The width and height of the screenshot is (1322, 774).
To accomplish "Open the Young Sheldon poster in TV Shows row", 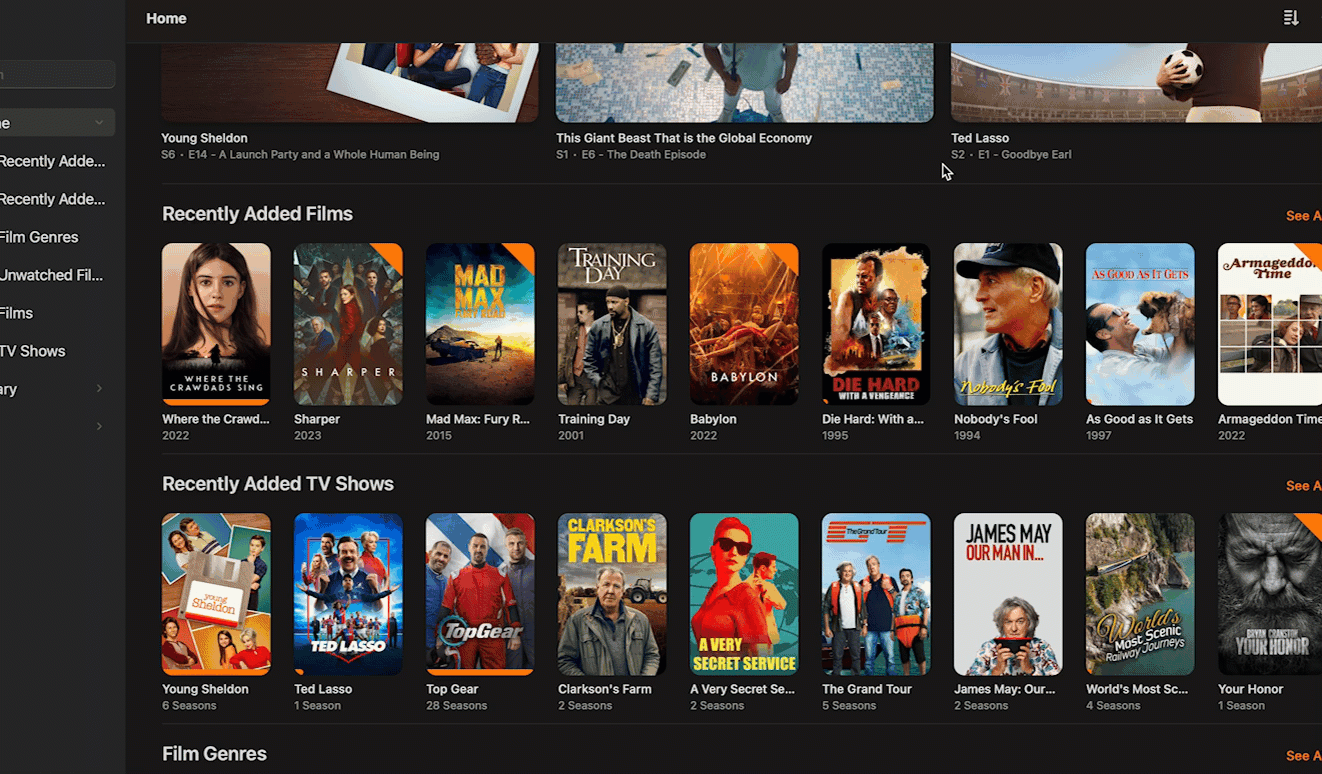I will 216,594.
